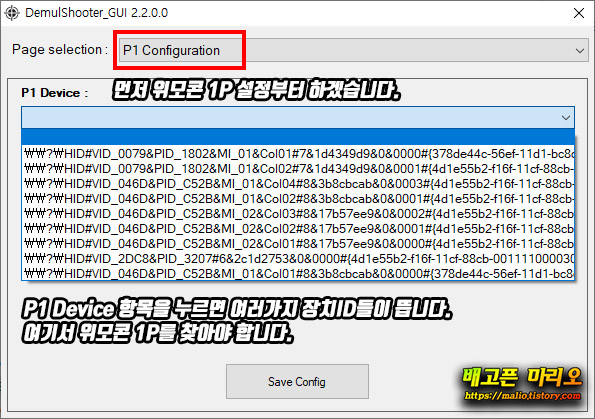Click the 'Page selection :' label
This screenshot has height=419, width=595.
coord(60,50)
